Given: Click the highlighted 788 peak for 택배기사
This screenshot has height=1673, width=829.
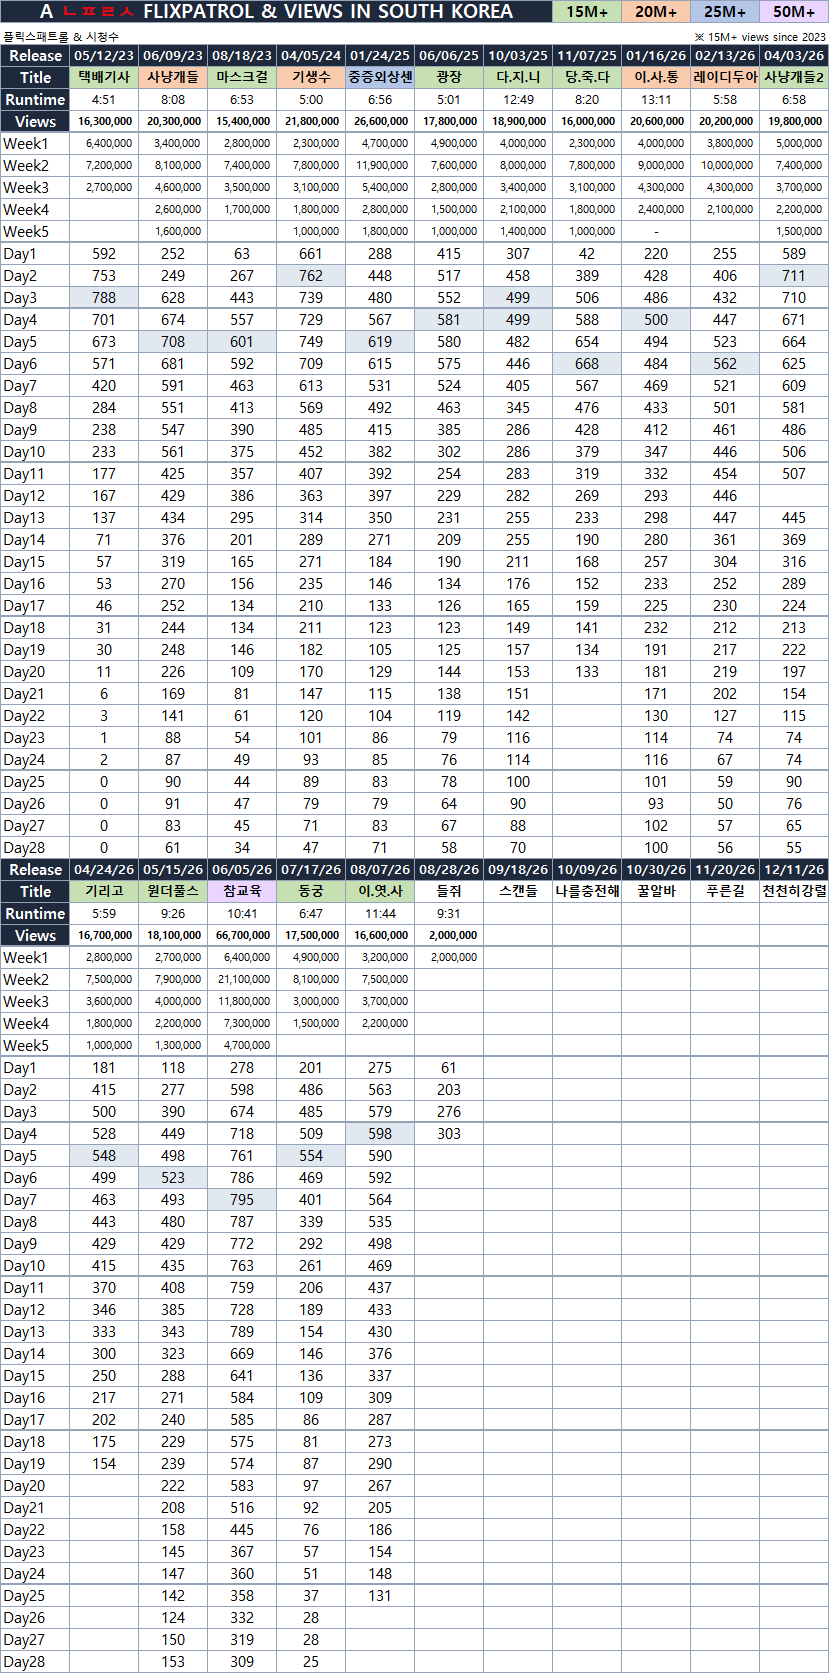Looking at the screenshot, I should (104, 297).
